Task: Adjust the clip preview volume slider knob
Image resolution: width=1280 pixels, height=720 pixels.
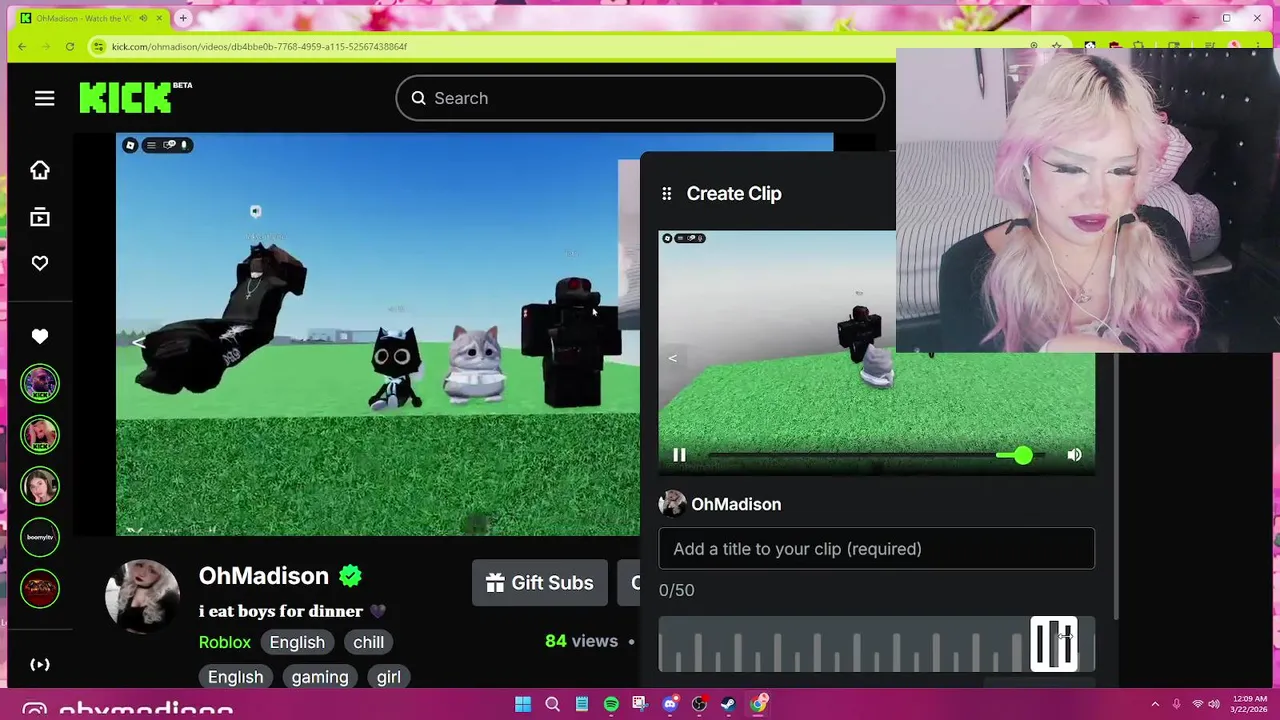Action: 1022,455
